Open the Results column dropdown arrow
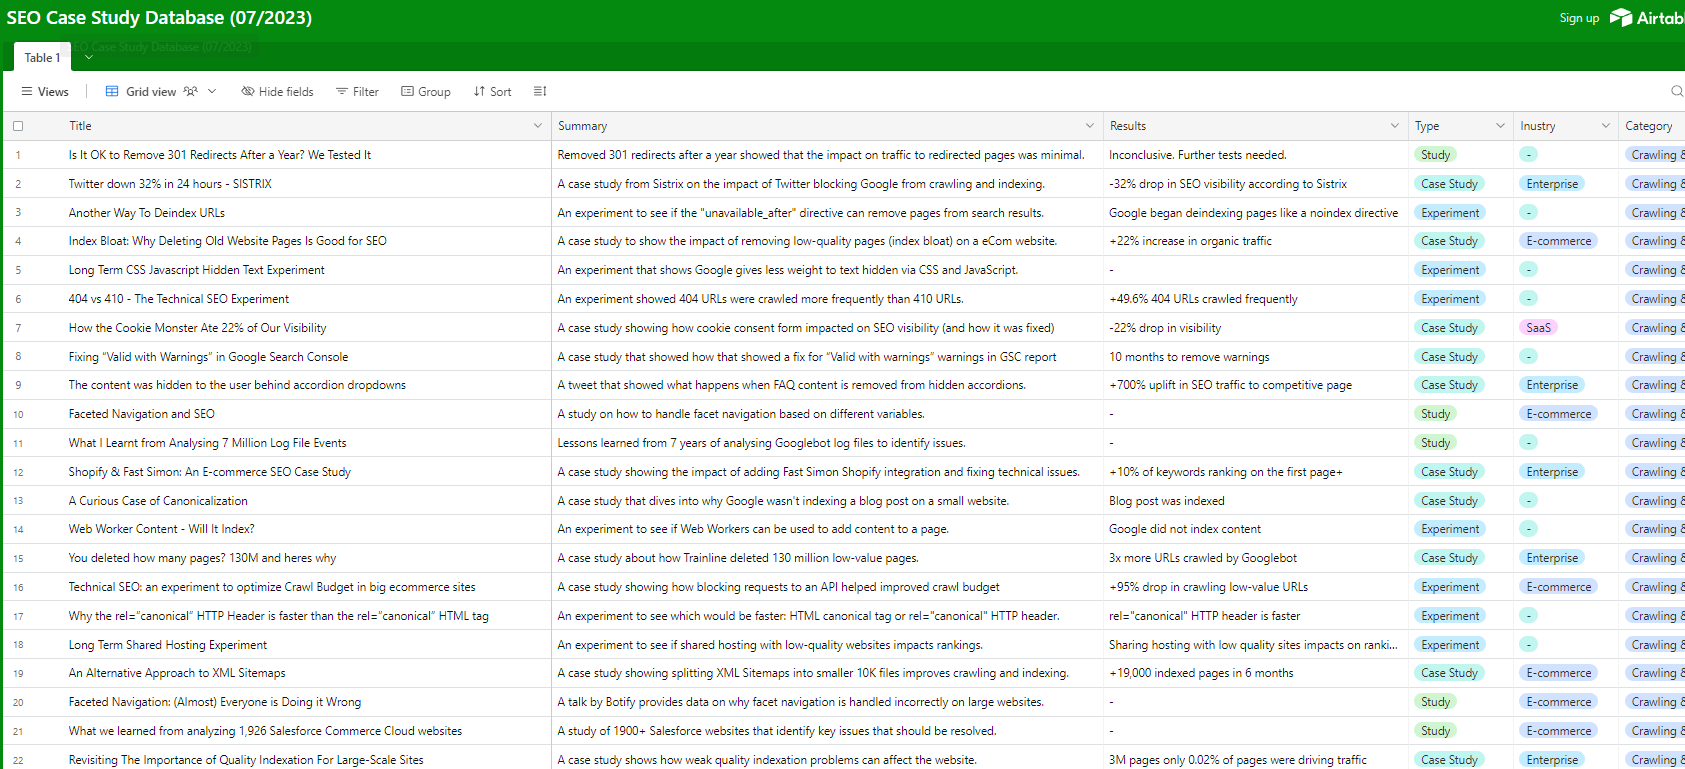This screenshot has height=769, width=1685. point(1395,126)
